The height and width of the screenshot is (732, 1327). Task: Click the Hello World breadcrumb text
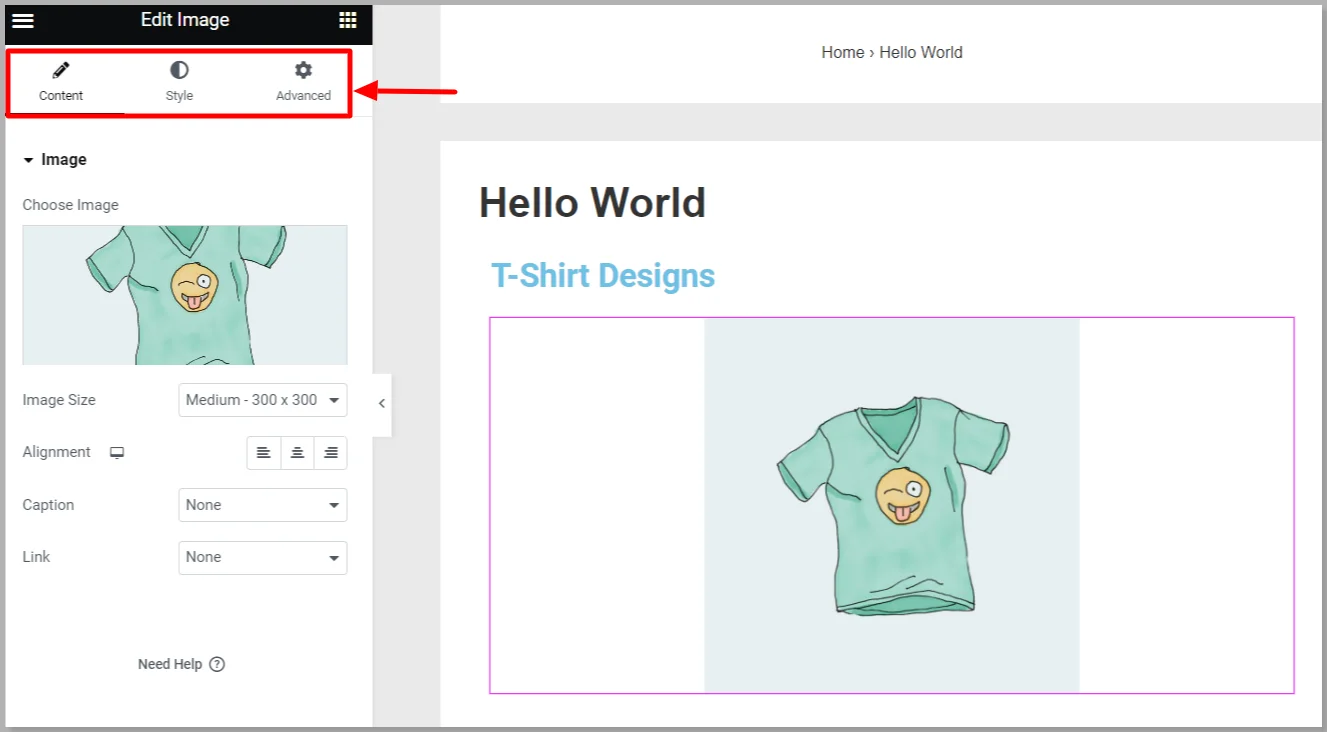pyautogui.click(x=921, y=53)
